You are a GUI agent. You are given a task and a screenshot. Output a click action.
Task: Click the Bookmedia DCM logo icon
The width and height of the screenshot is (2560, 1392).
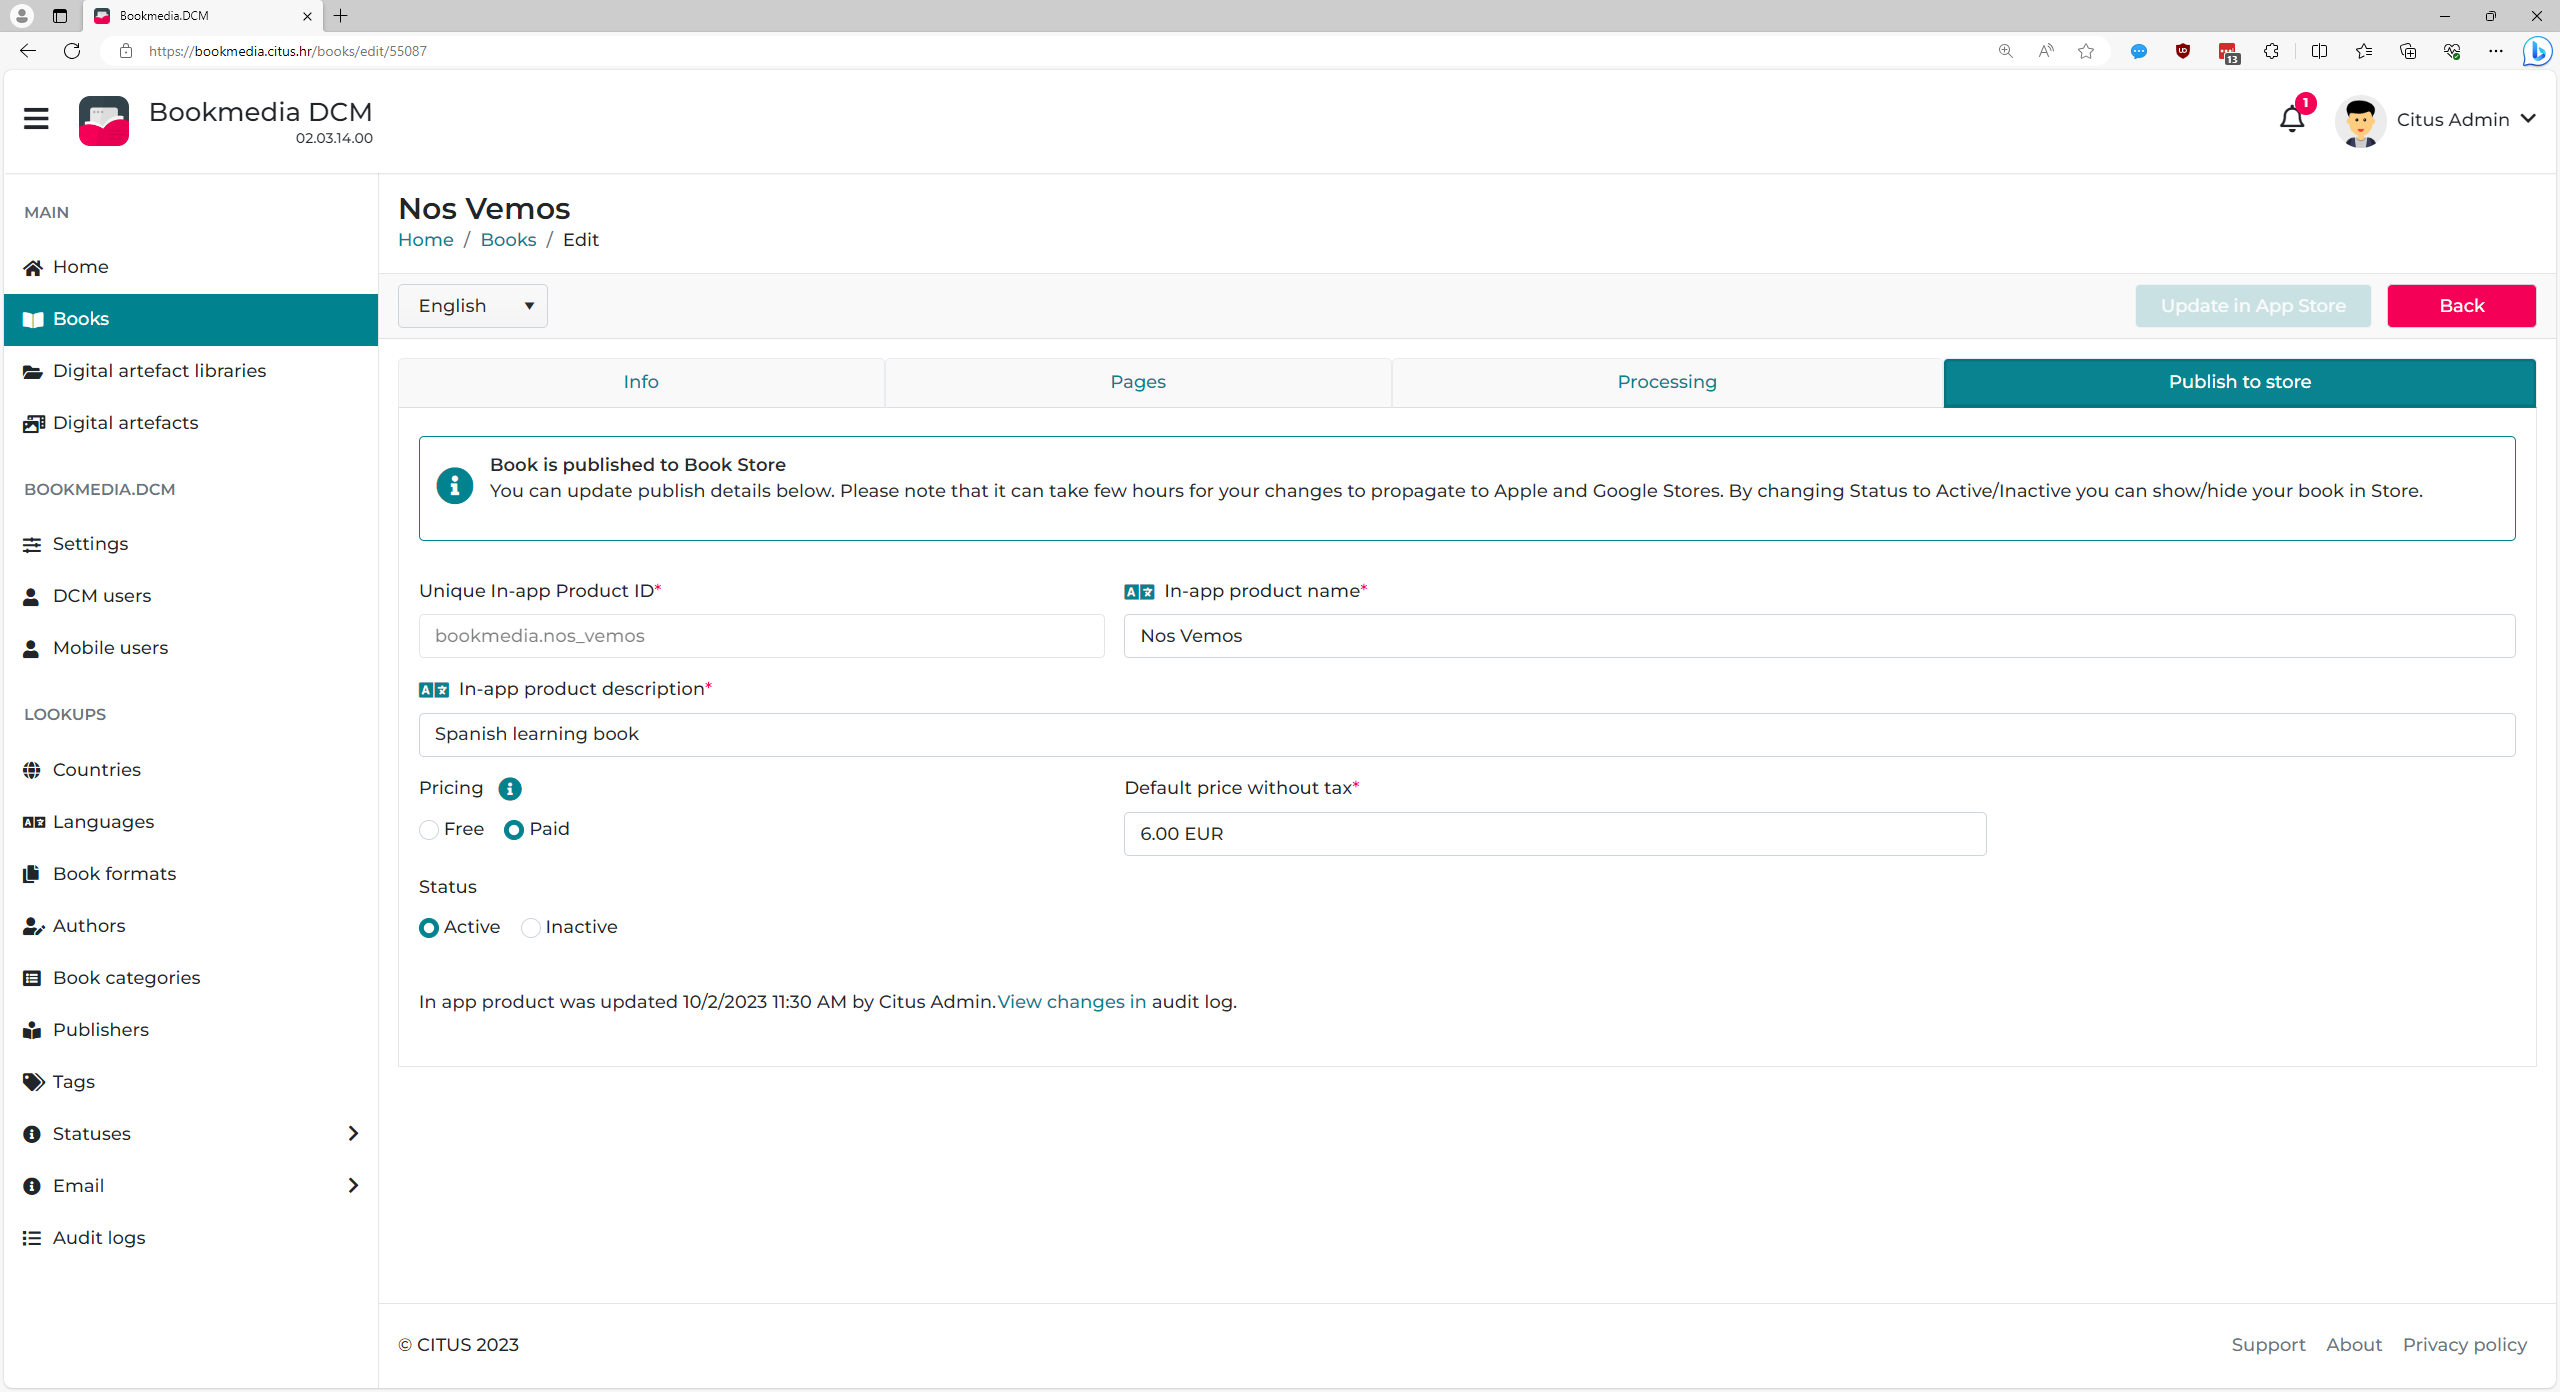point(104,121)
